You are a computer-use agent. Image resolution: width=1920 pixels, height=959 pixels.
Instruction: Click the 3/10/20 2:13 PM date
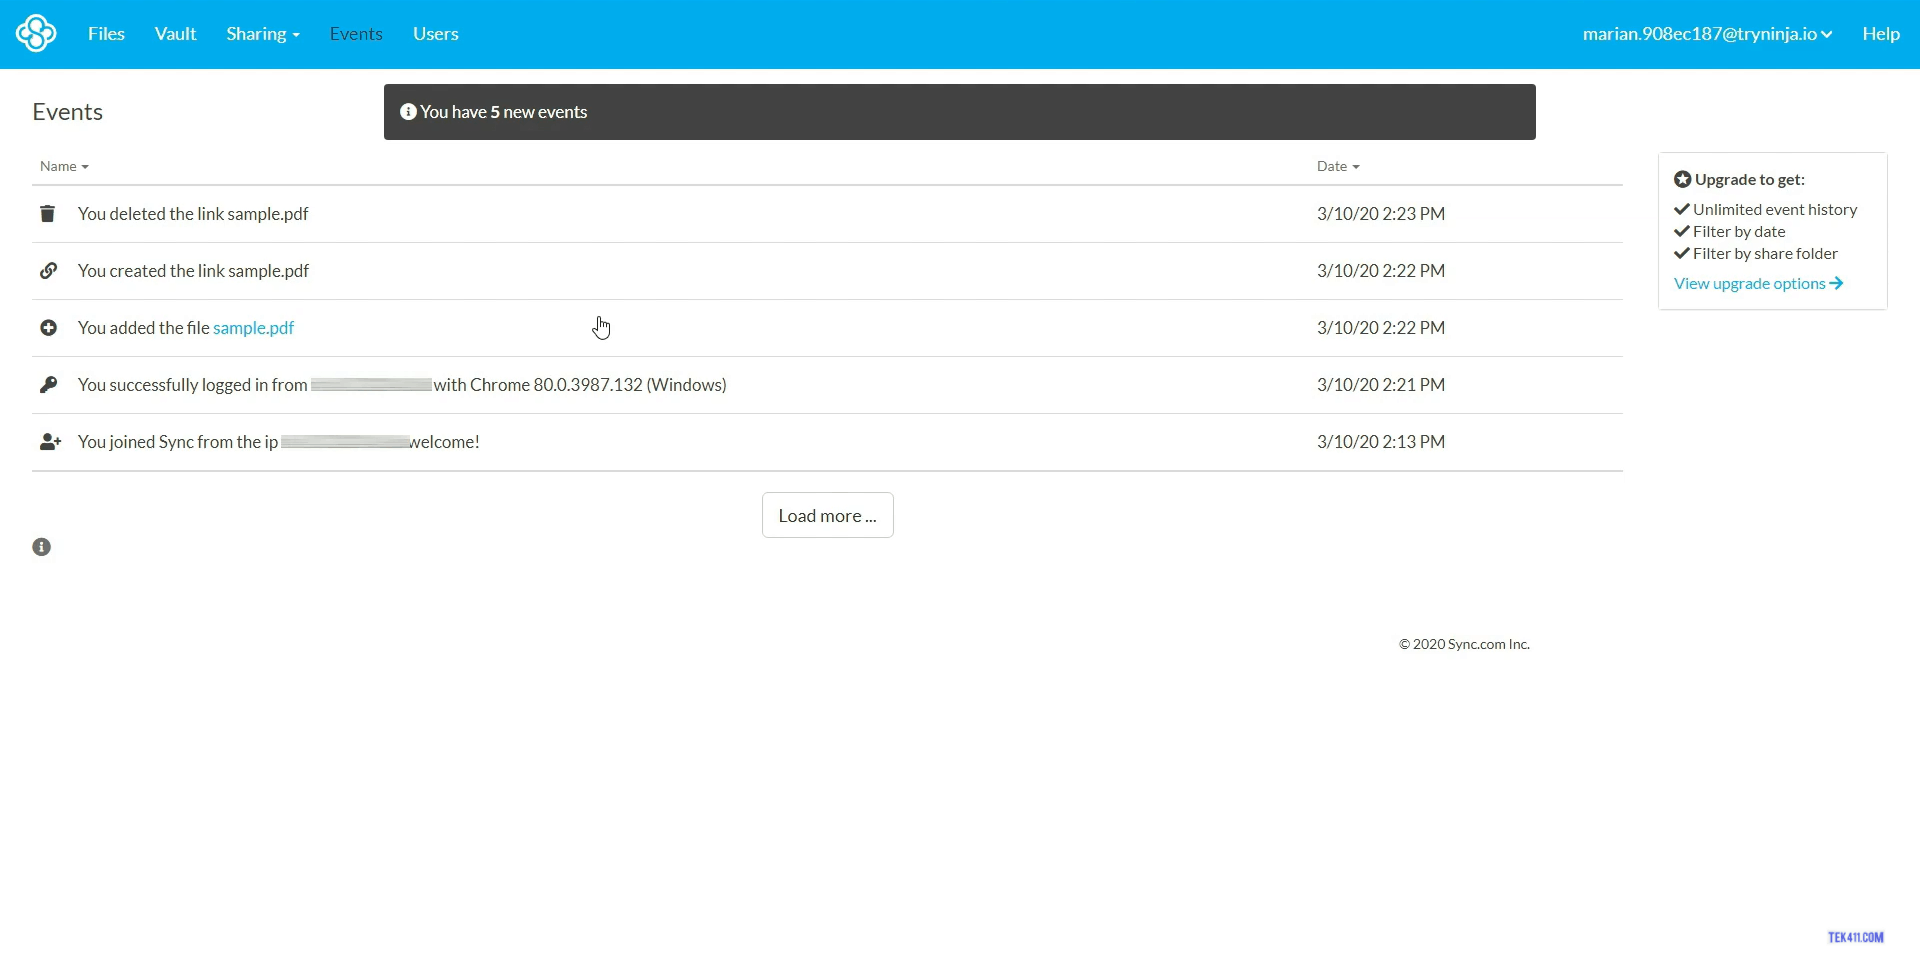[x=1380, y=442]
